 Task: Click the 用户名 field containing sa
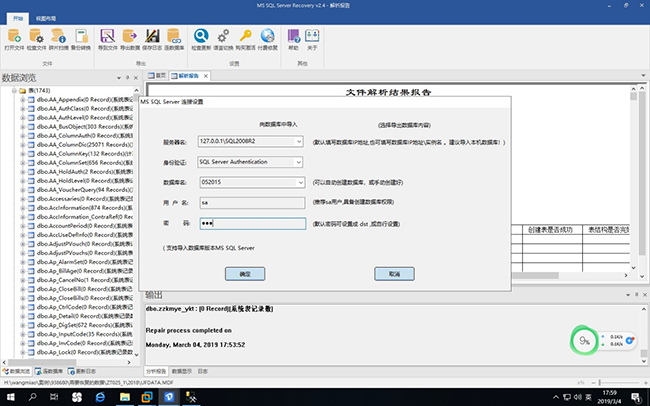point(252,203)
